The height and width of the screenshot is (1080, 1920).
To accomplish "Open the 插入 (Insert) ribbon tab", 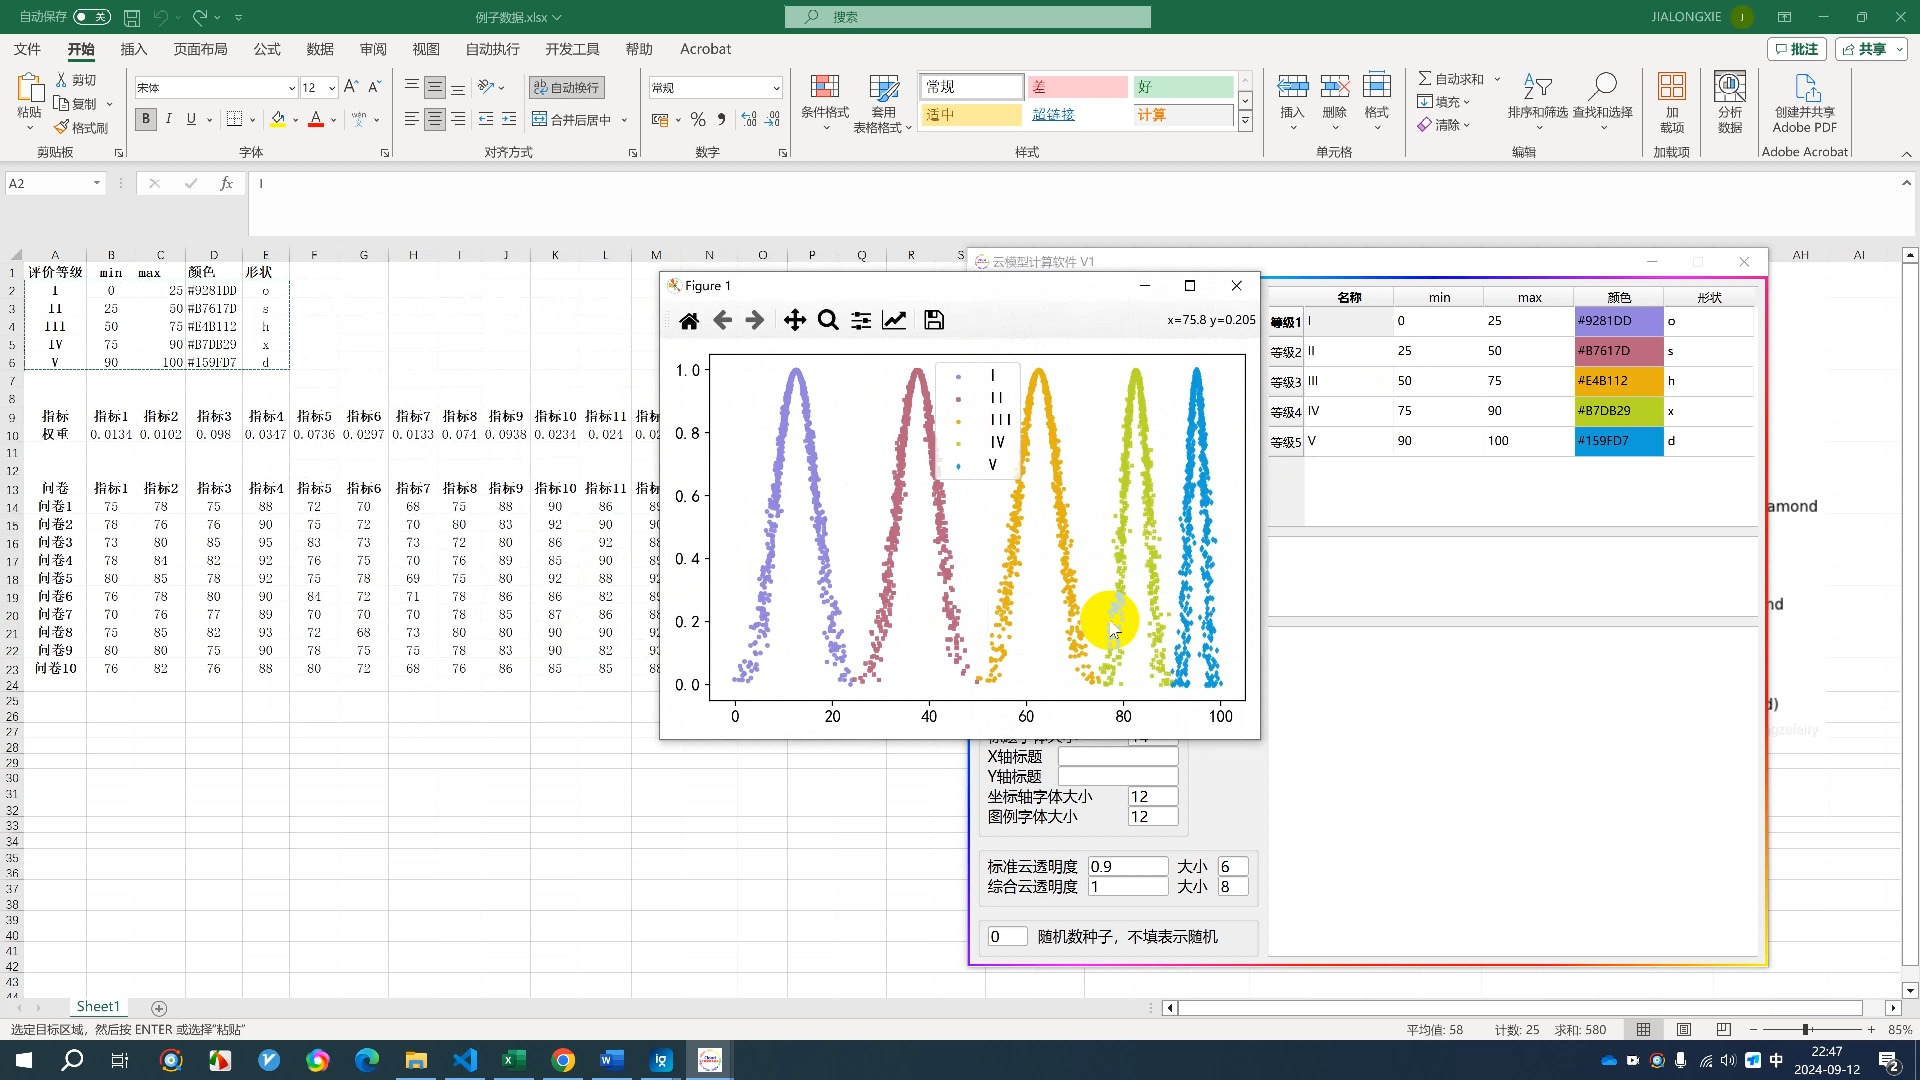I will click(133, 49).
